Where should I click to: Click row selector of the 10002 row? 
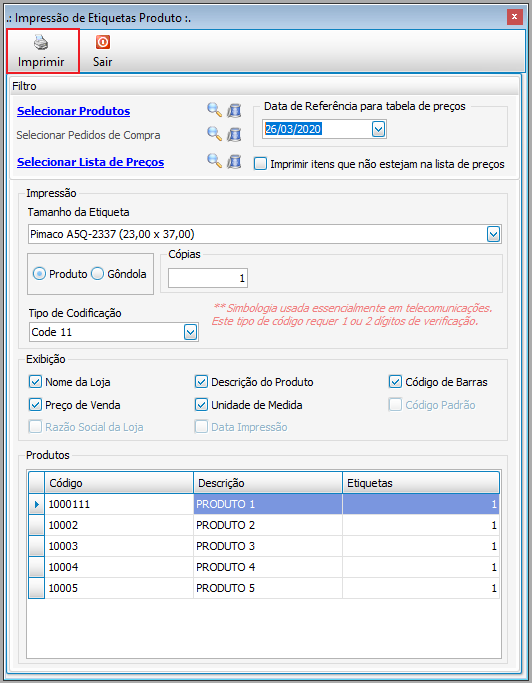pyautogui.click(x=37, y=525)
